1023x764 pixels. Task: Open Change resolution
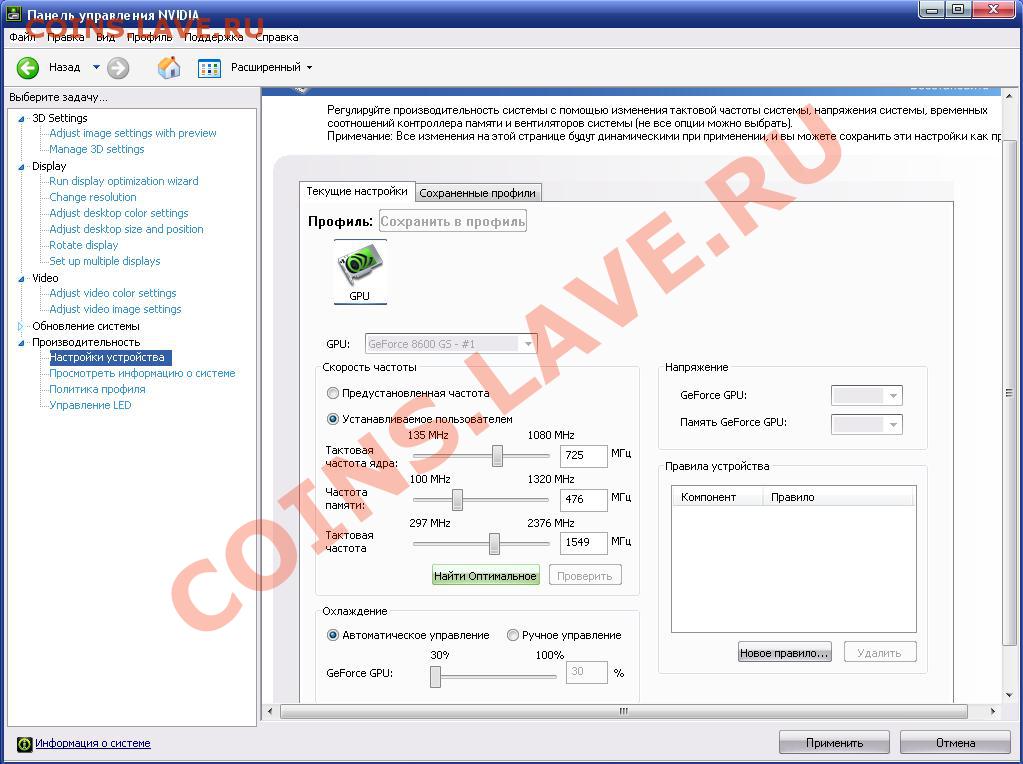point(93,197)
